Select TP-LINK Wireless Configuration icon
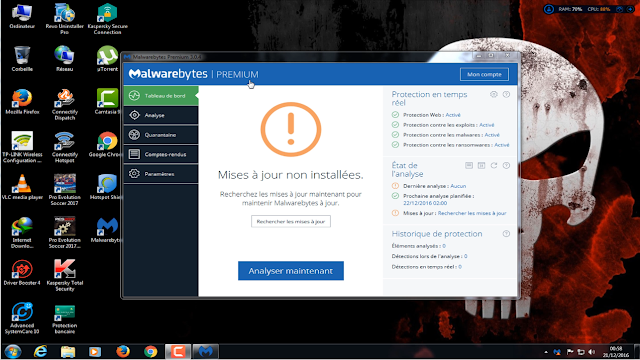Image resolution: width=640 pixels, height=360 pixels. [22, 147]
